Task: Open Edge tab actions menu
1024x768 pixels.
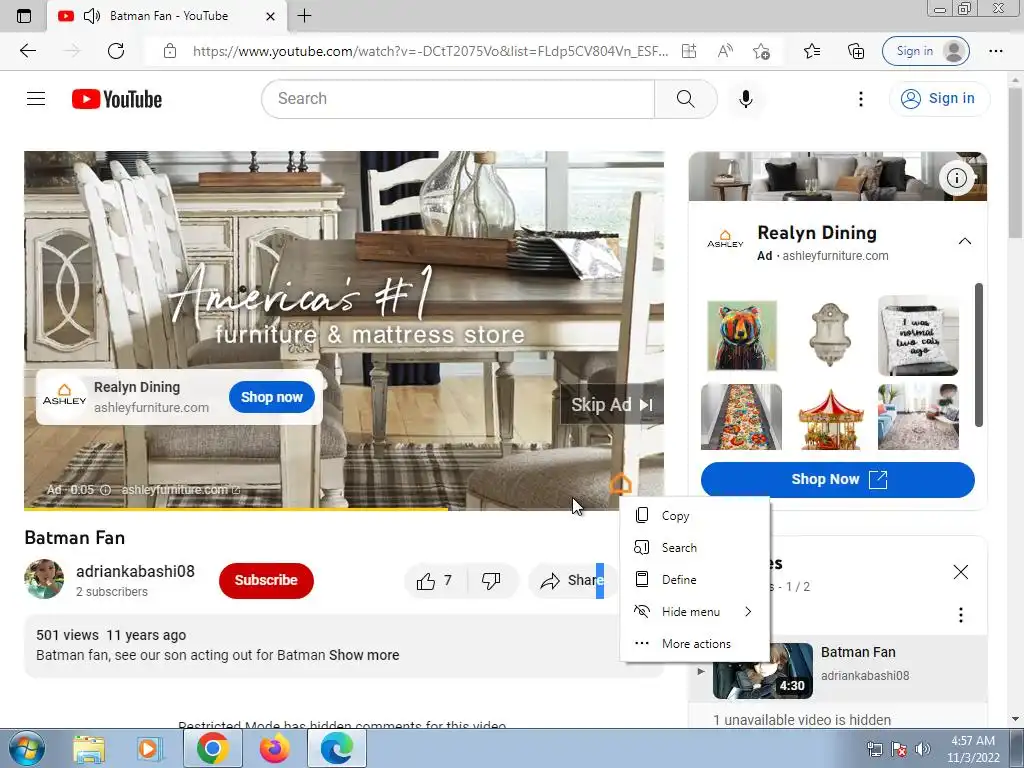Action: pos(24,16)
